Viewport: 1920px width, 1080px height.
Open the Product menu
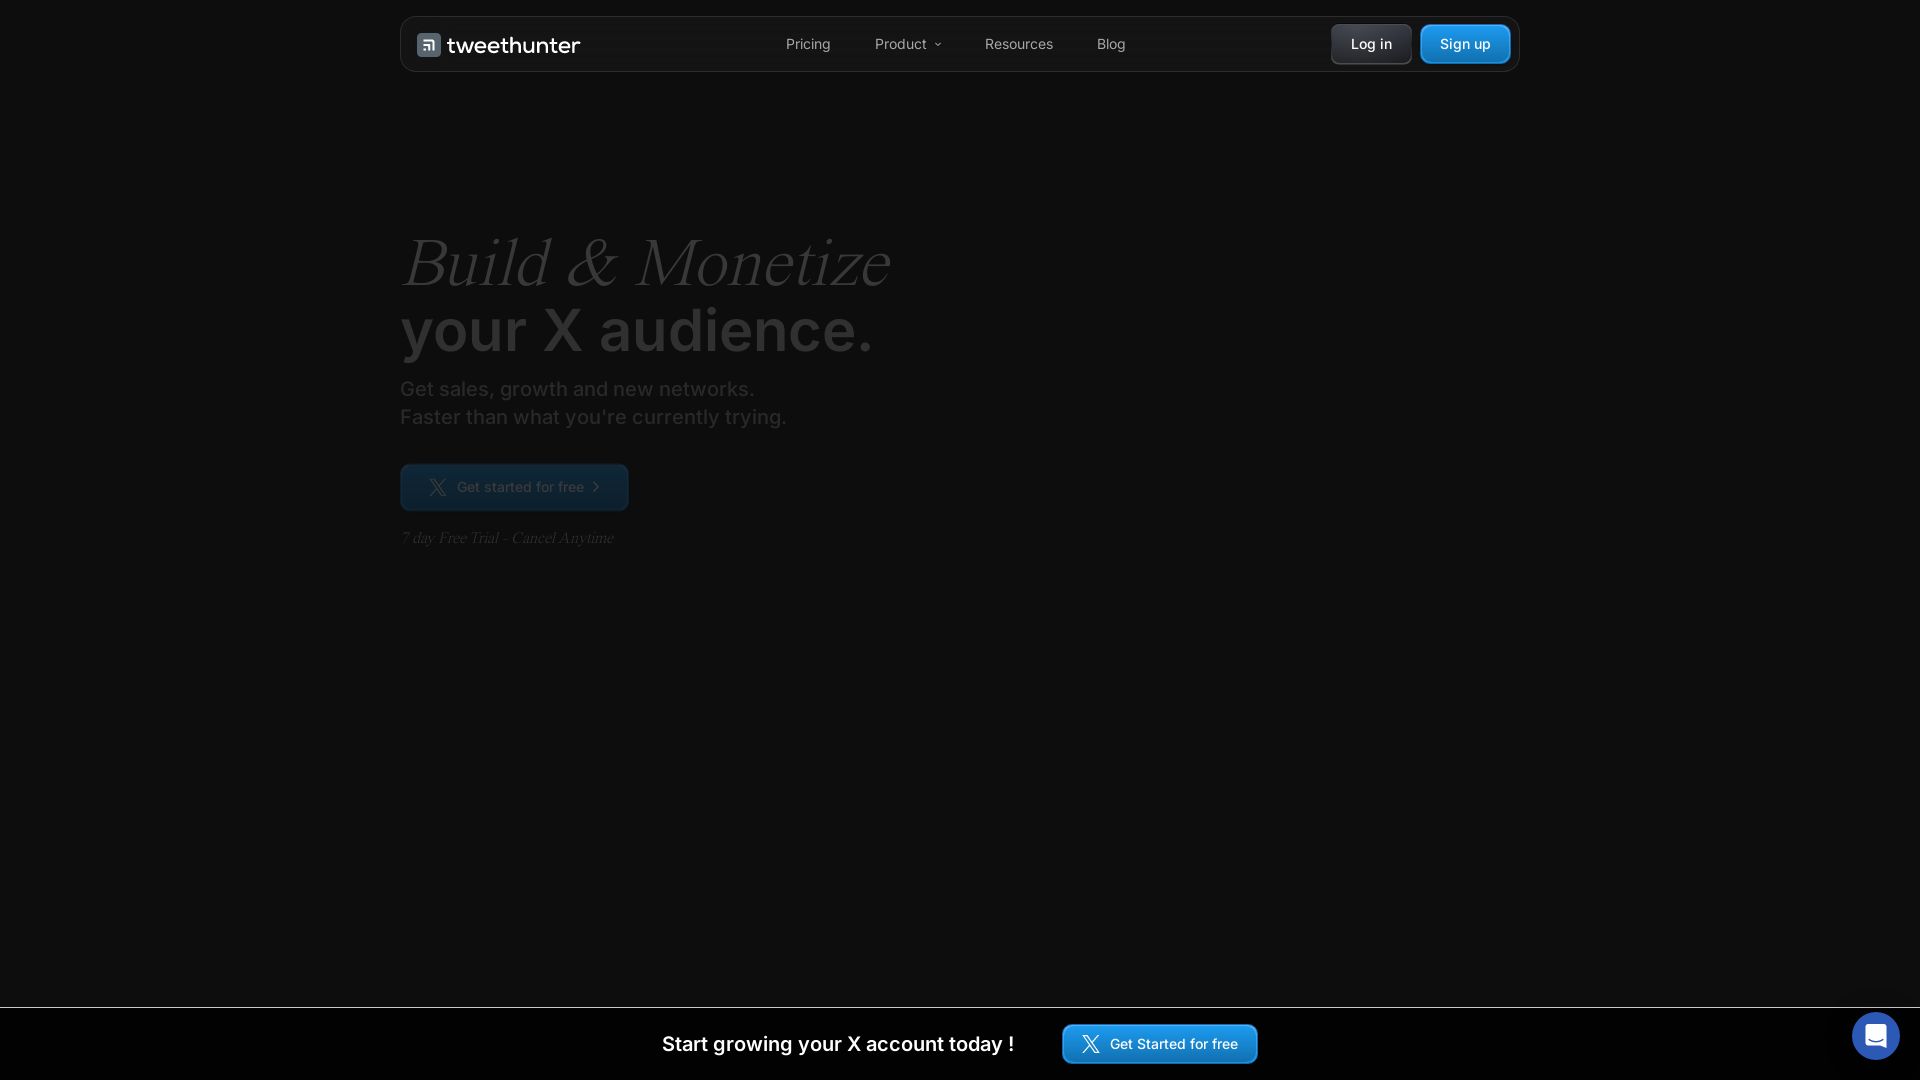900,44
